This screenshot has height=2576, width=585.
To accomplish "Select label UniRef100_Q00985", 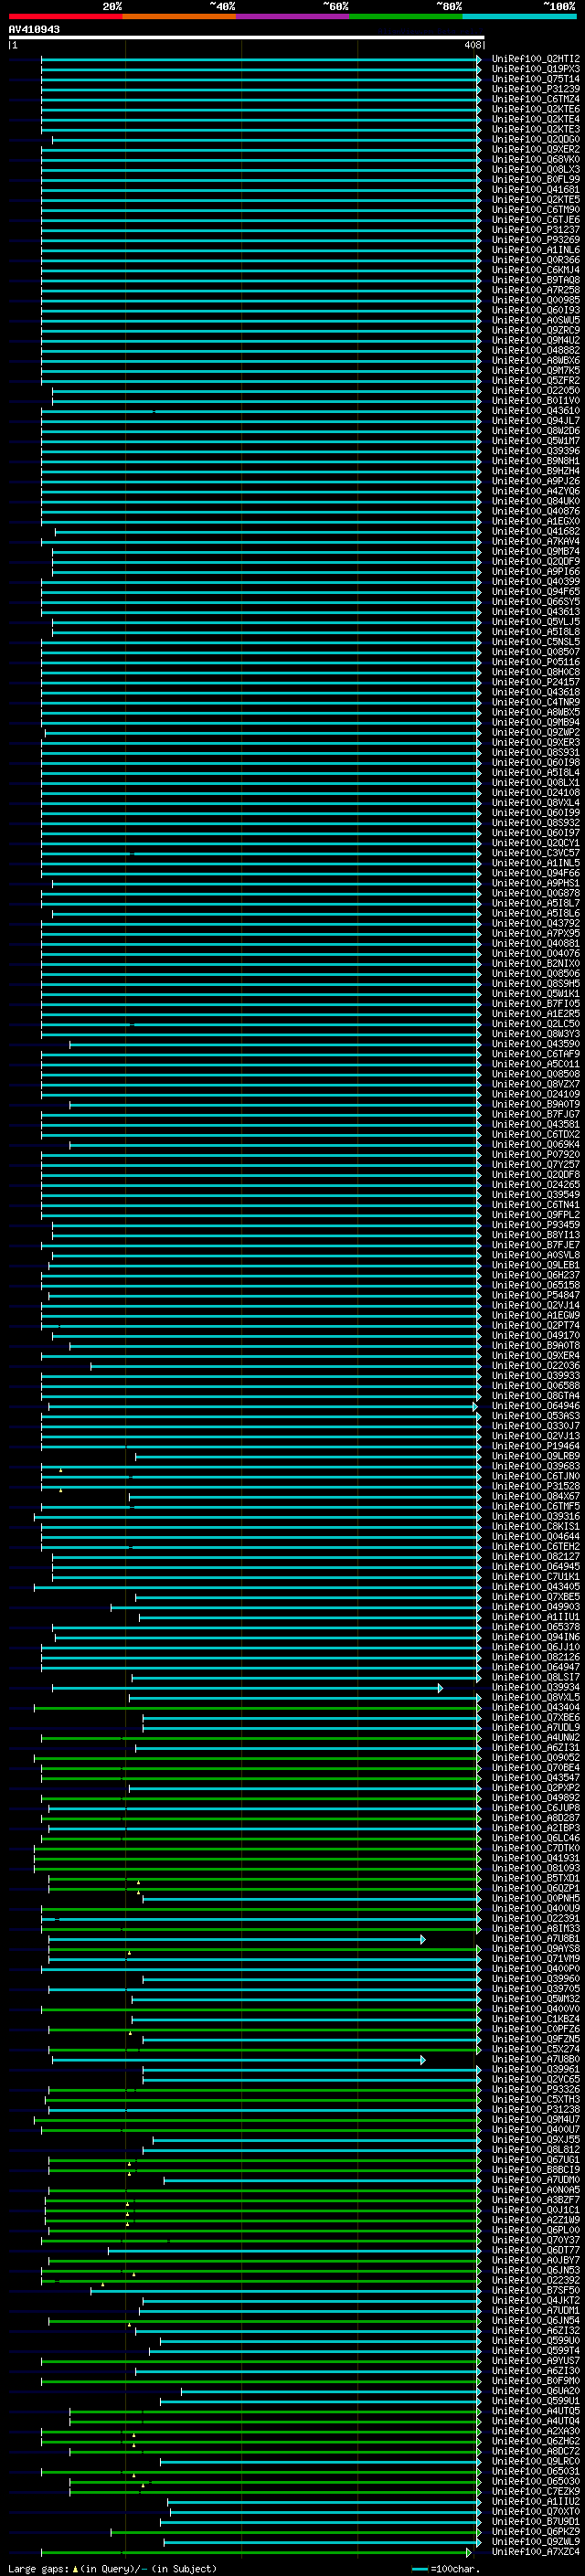I will coord(536,300).
